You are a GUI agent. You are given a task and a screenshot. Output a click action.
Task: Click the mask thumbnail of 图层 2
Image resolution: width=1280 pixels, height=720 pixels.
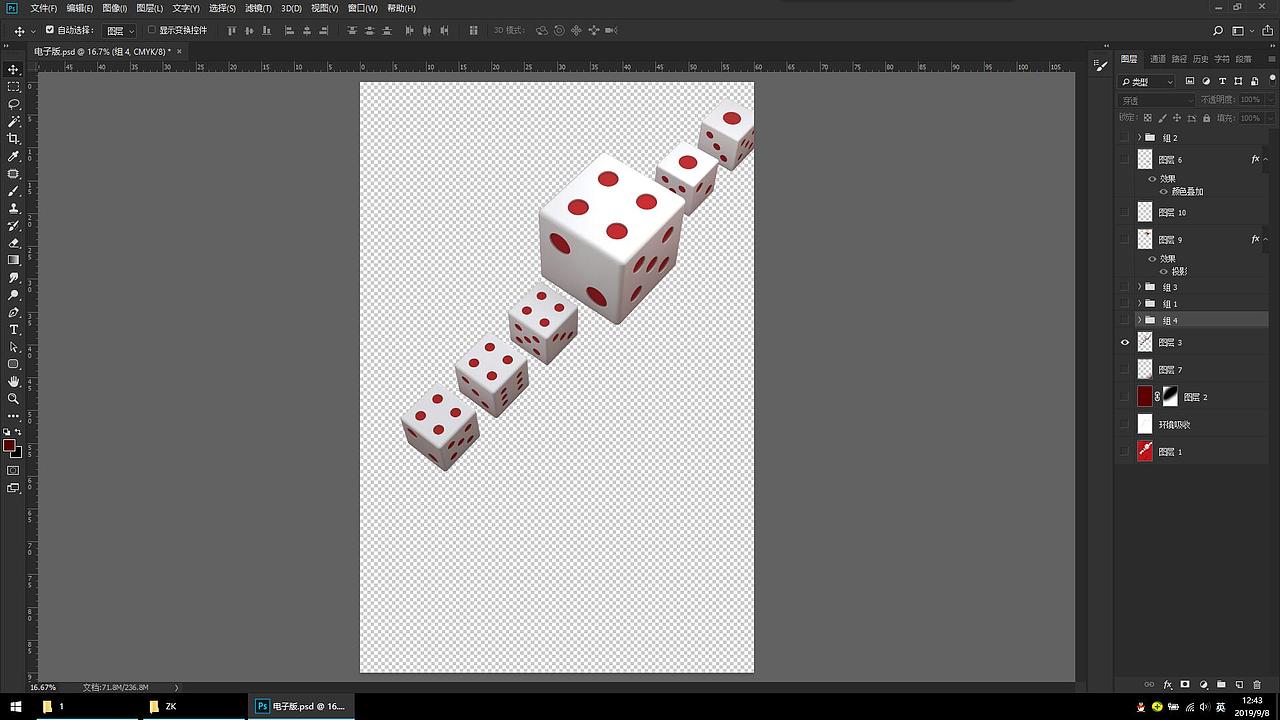1170,397
